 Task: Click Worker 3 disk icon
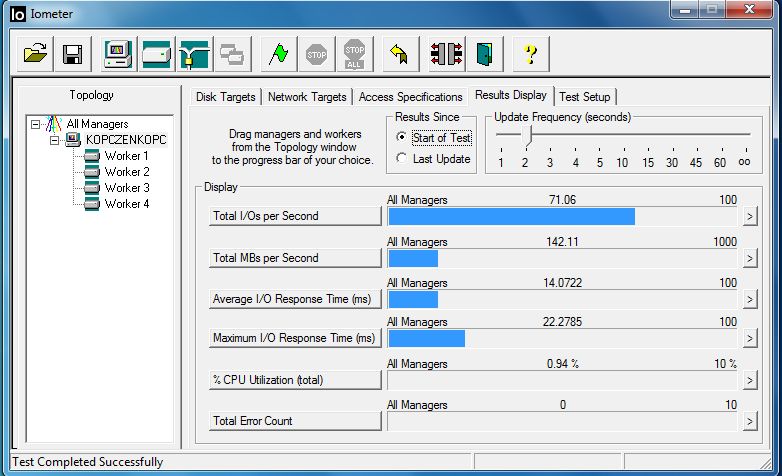point(92,188)
